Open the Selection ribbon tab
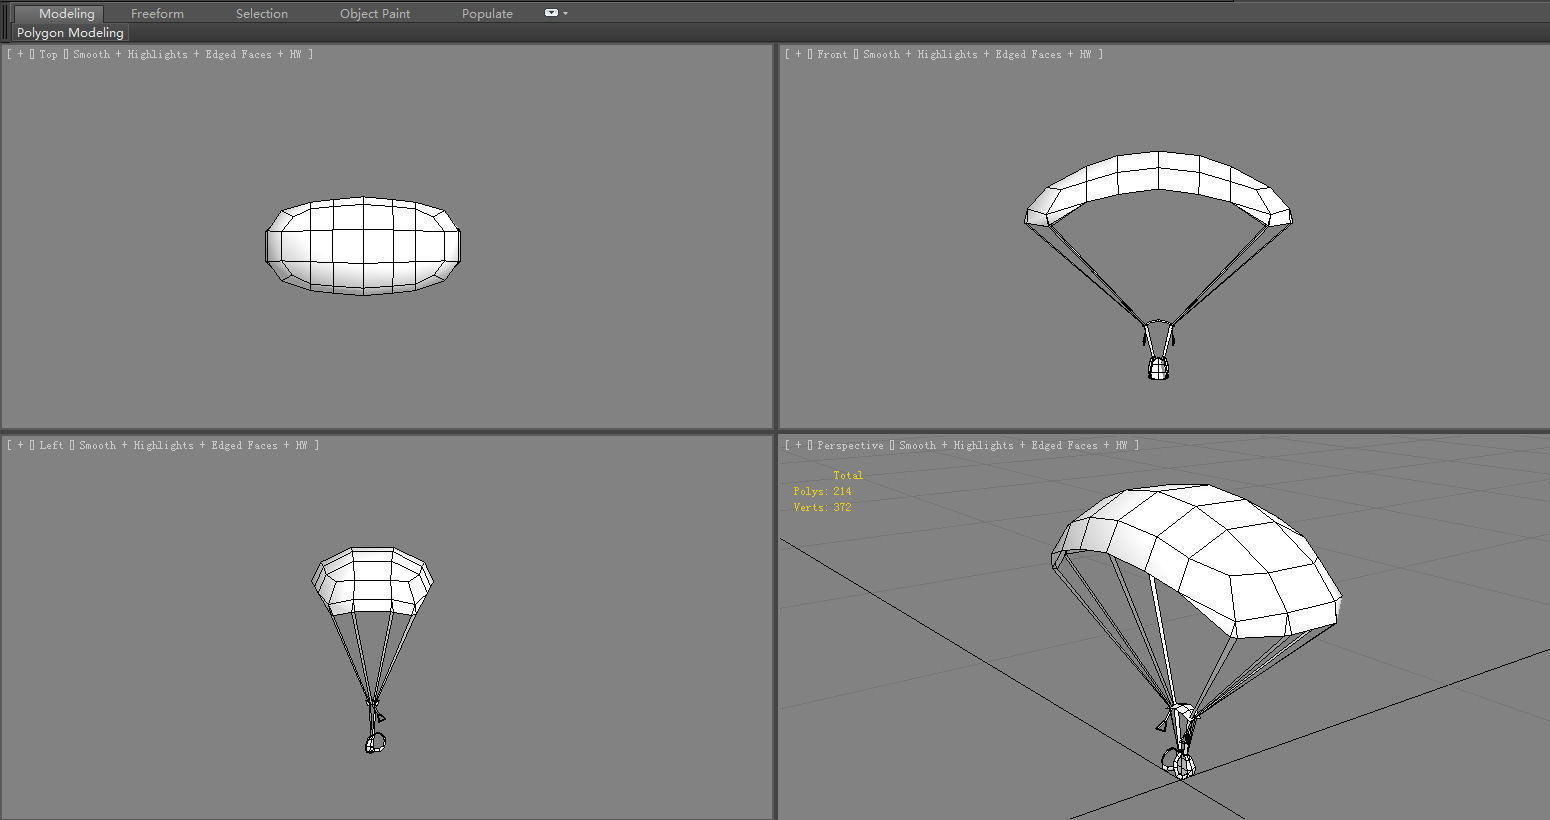Image resolution: width=1550 pixels, height=820 pixels. tap(262, 13)
